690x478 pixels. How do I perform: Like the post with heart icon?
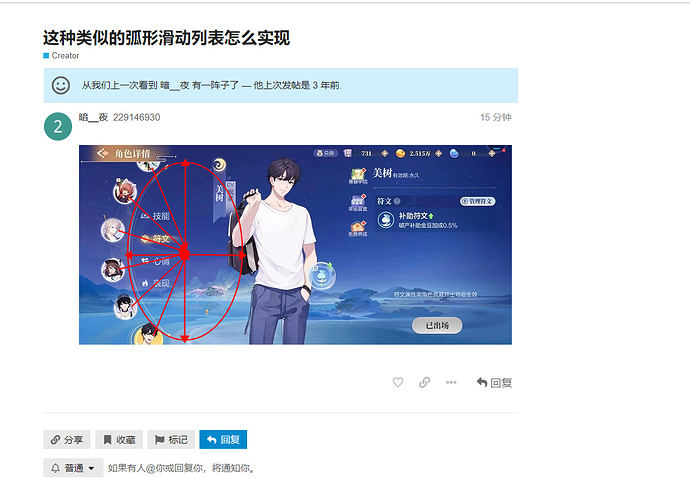[398, 382]
